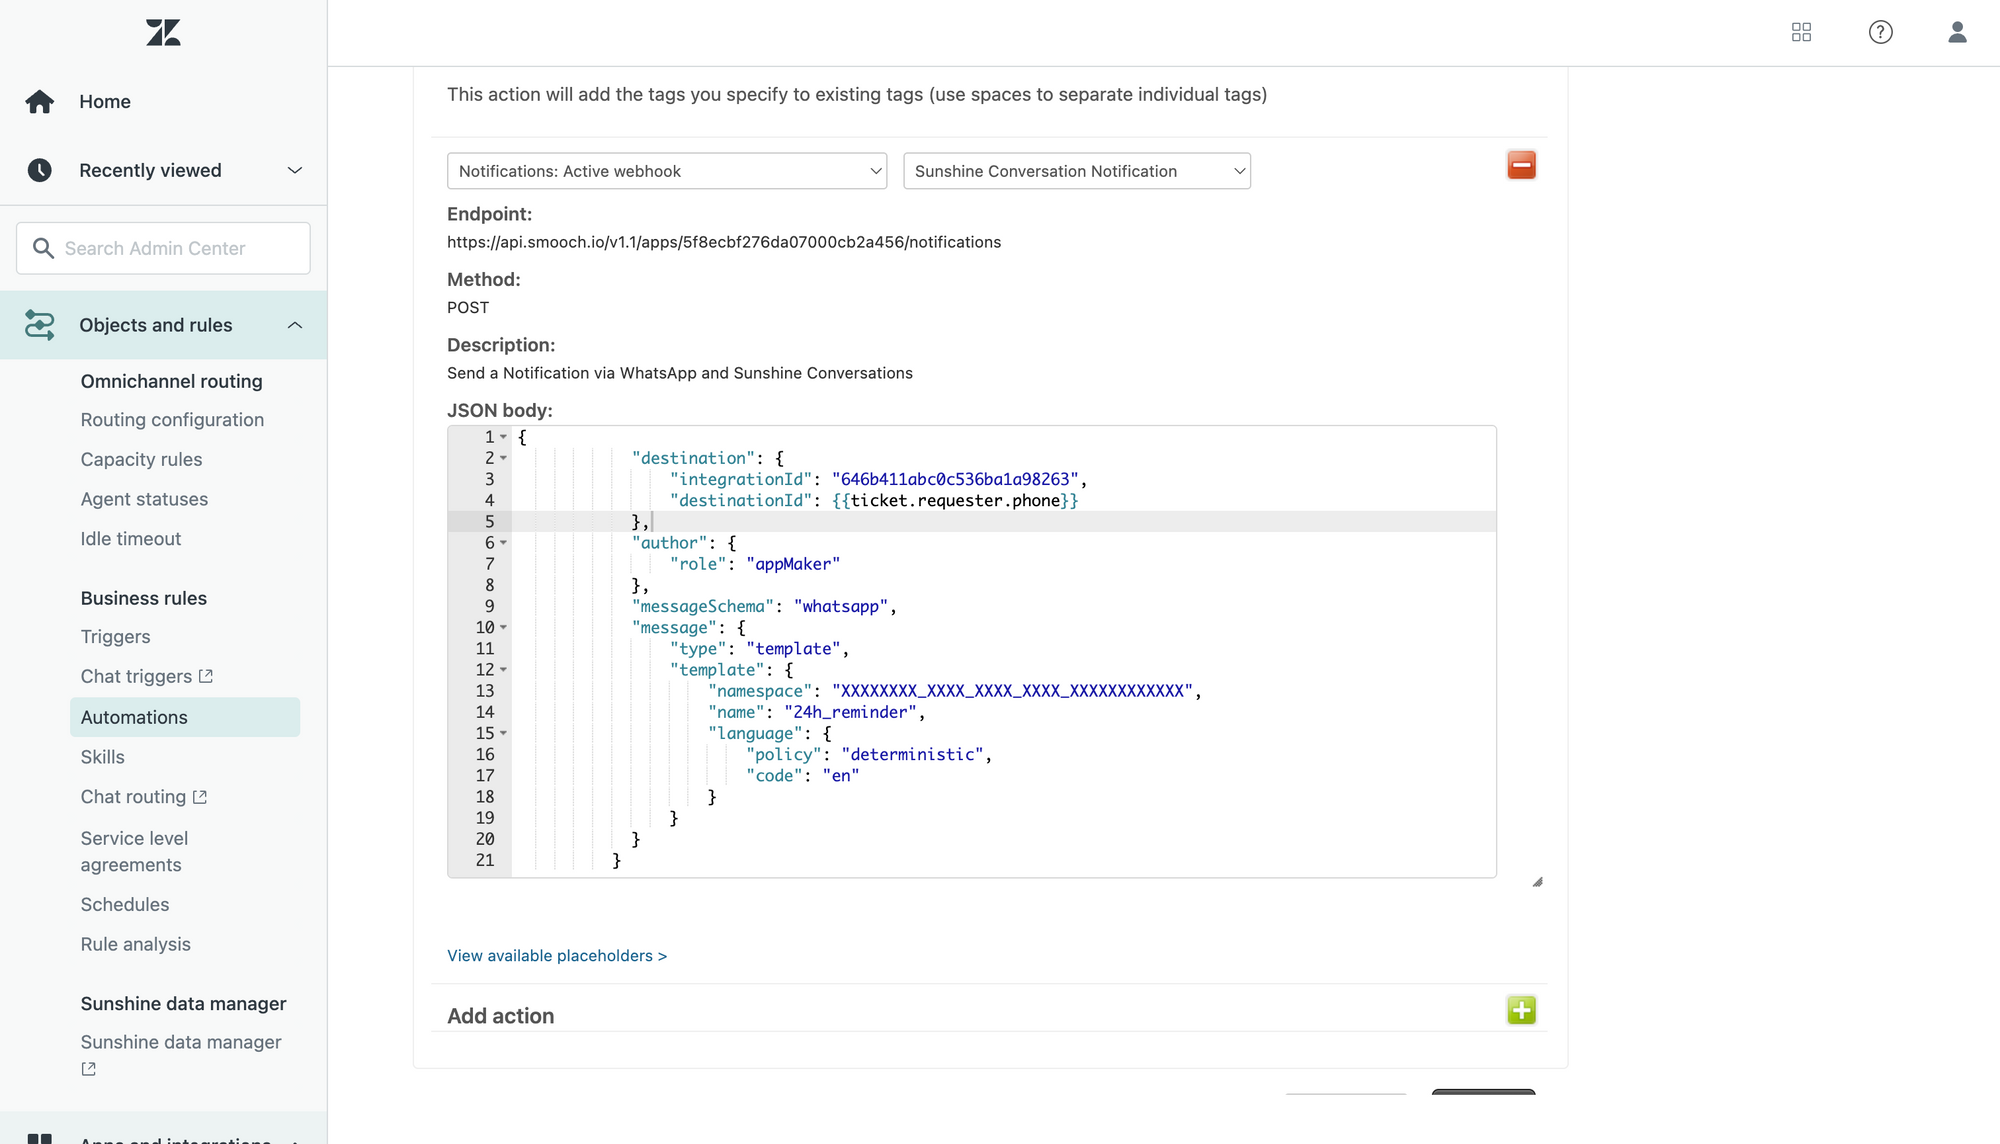
Task: Remove the webhook action with red minus
Action: 1521,165
